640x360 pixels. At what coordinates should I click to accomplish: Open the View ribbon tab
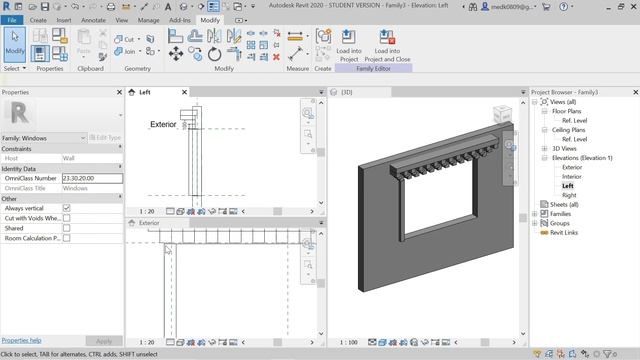(121, 20)
